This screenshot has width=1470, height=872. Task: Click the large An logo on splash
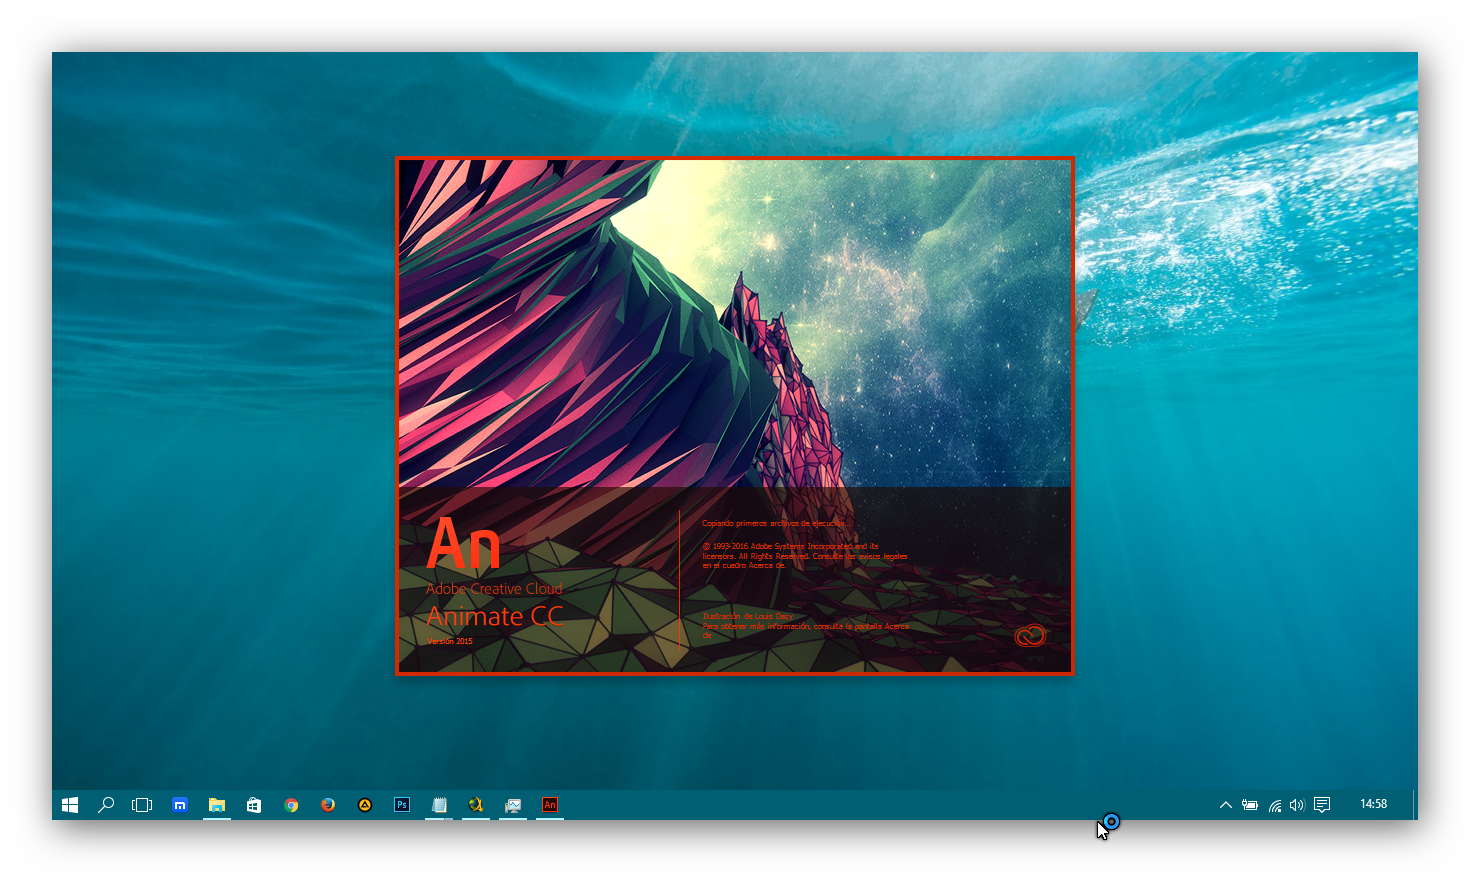point(464,545)
